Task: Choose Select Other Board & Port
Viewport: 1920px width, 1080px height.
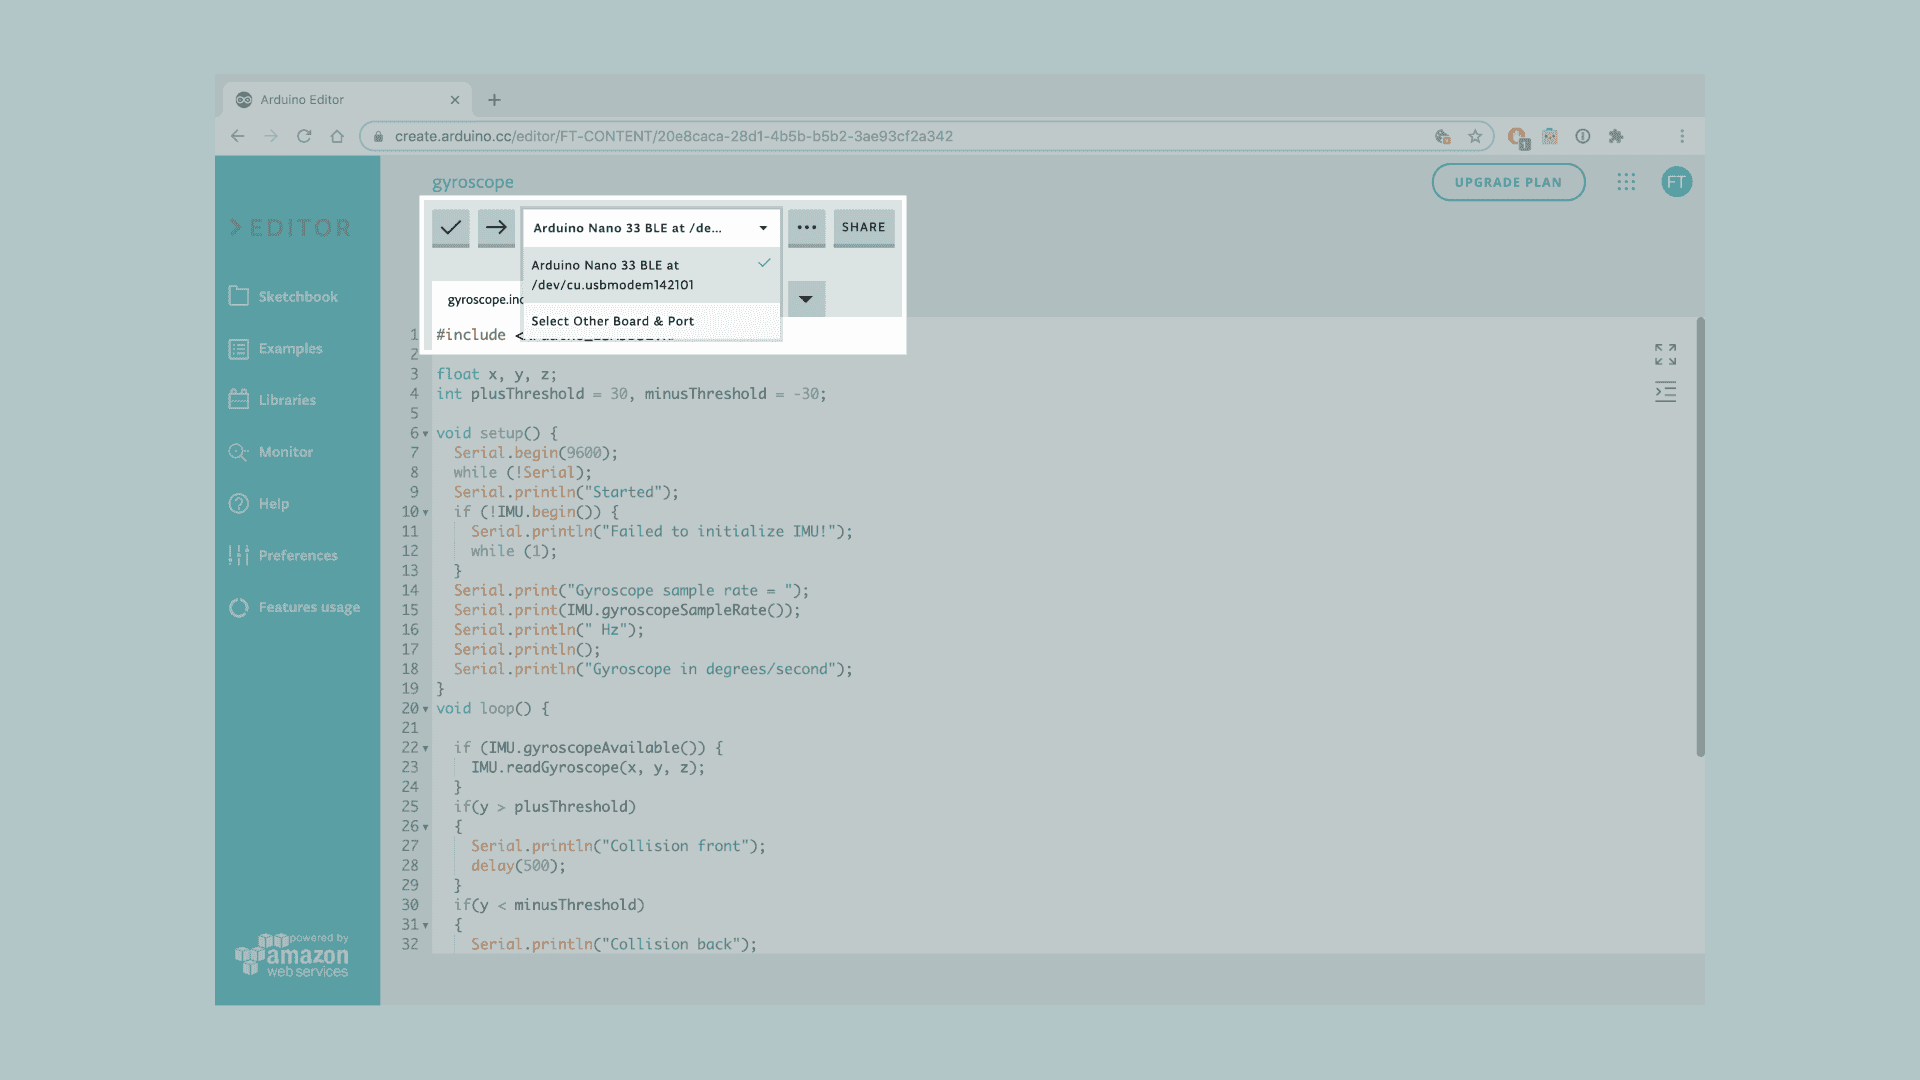Action: (612, 321)
